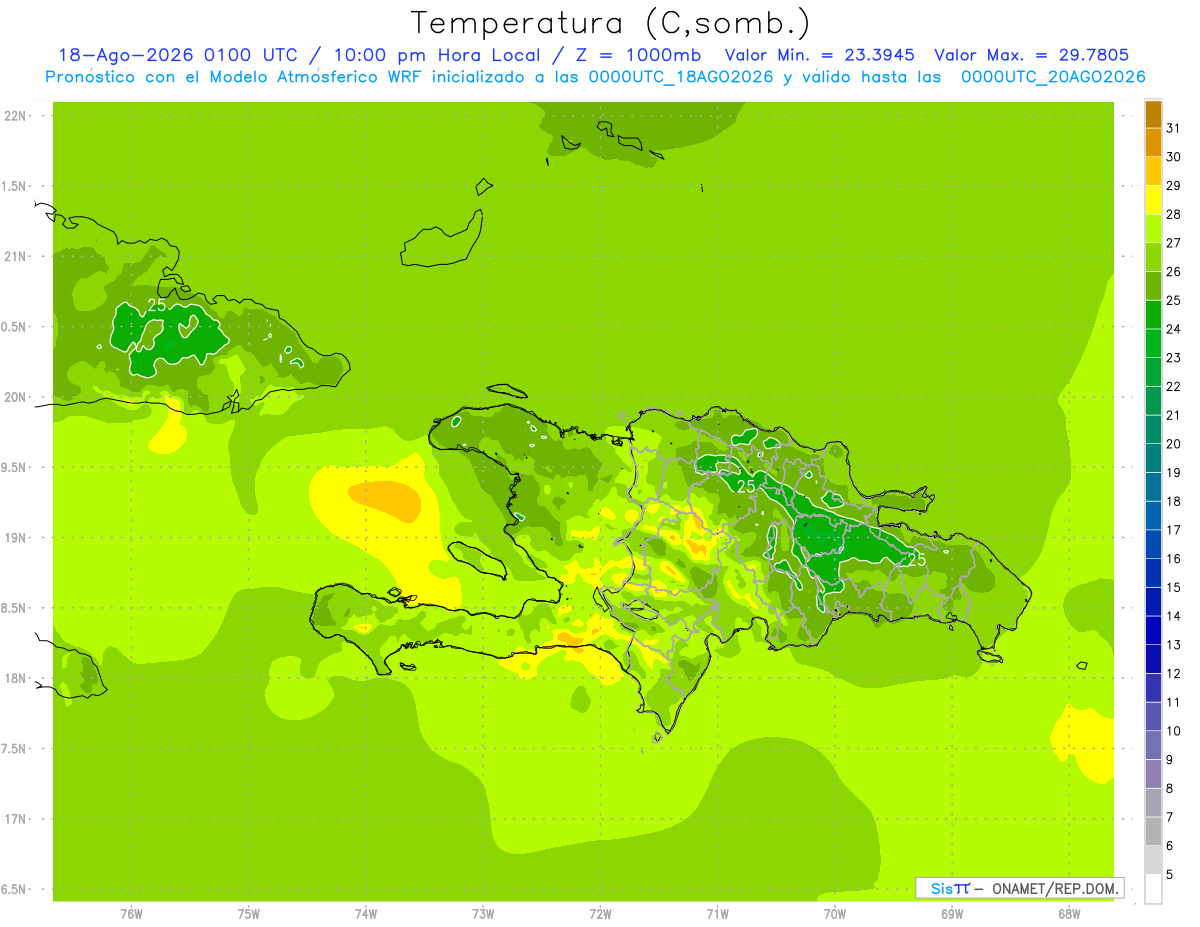The width and height of the screenshot is (1200, 927).
Task: Click the 18N latitude axis label
Action: [x=17, y=678]
